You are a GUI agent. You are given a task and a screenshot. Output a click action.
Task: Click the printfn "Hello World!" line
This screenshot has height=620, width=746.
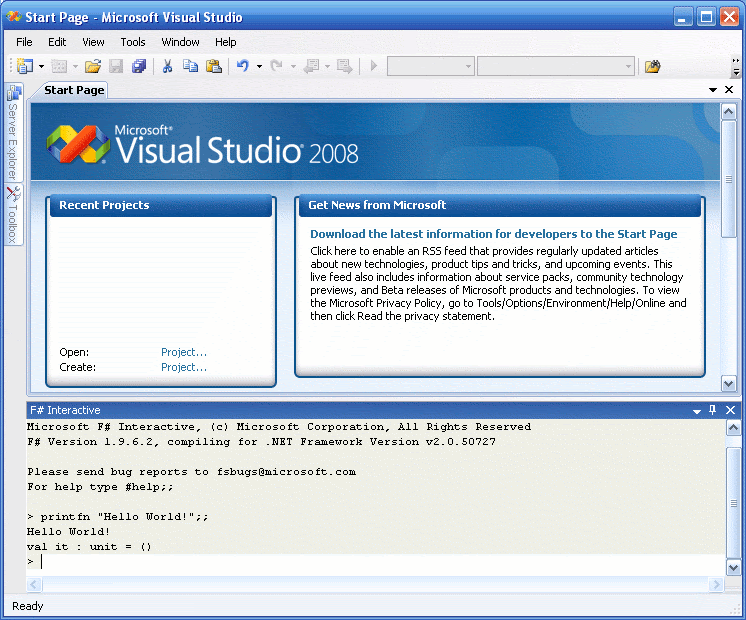point(118,517)
